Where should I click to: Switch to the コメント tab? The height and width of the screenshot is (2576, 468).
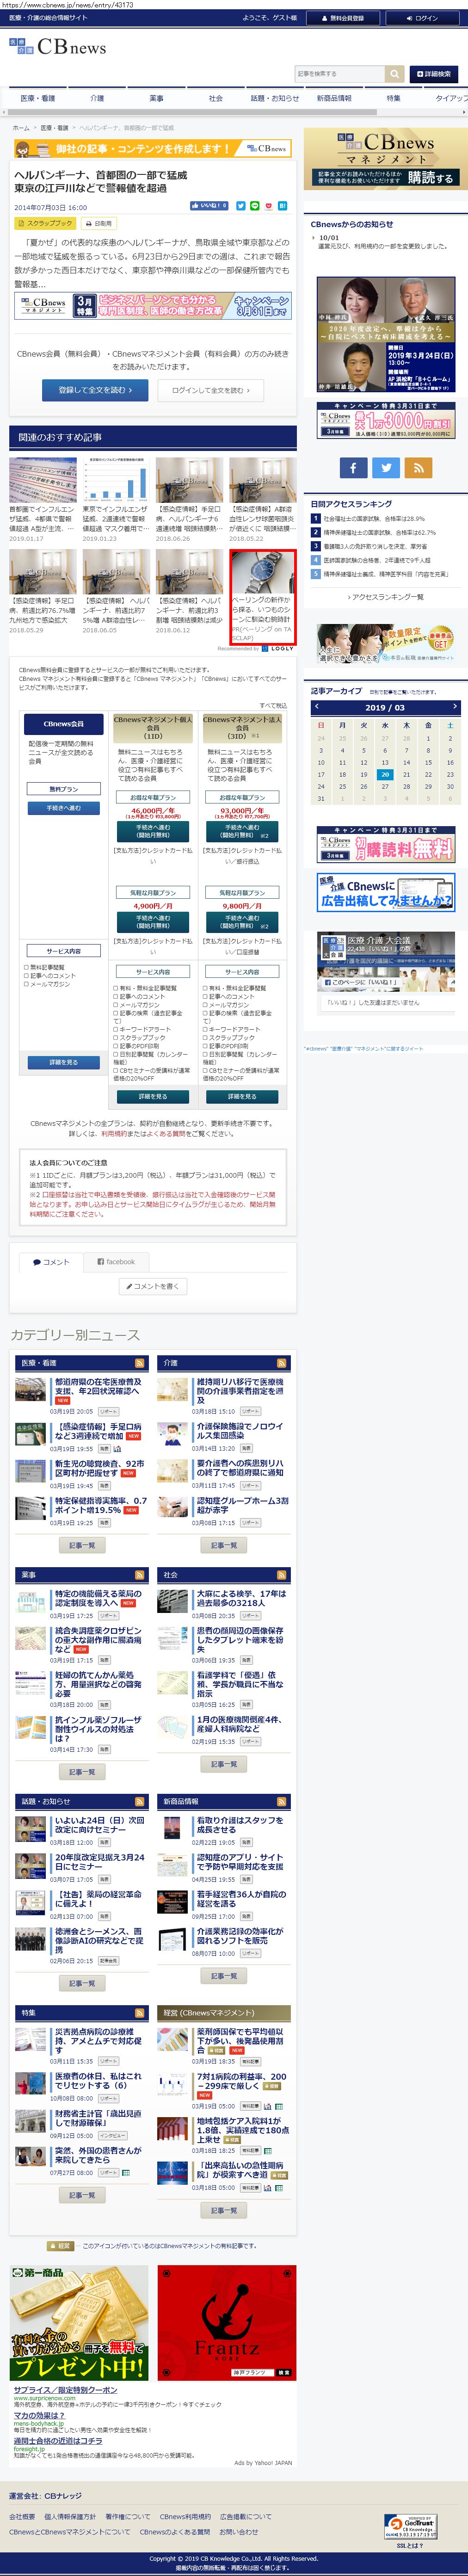50,1262
